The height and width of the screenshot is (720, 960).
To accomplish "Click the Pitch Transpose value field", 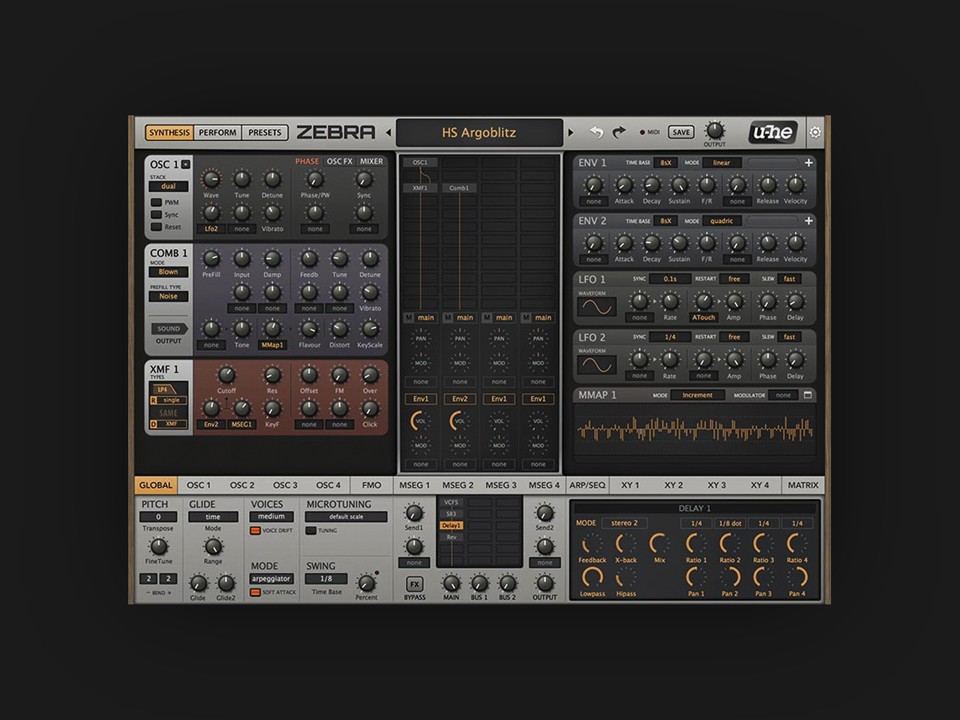I will point(158,517).
